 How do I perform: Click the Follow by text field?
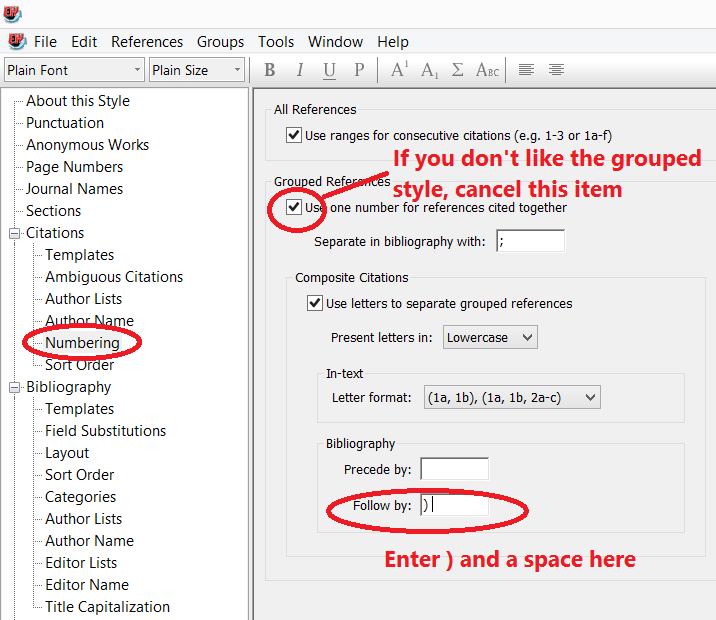point(454,505)
